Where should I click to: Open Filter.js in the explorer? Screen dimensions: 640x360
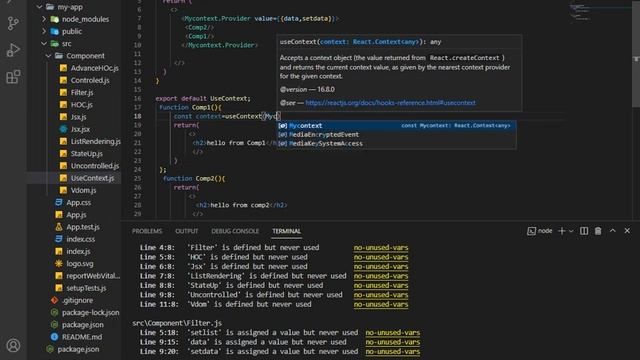pyautogui.click(x=82, y=93)
